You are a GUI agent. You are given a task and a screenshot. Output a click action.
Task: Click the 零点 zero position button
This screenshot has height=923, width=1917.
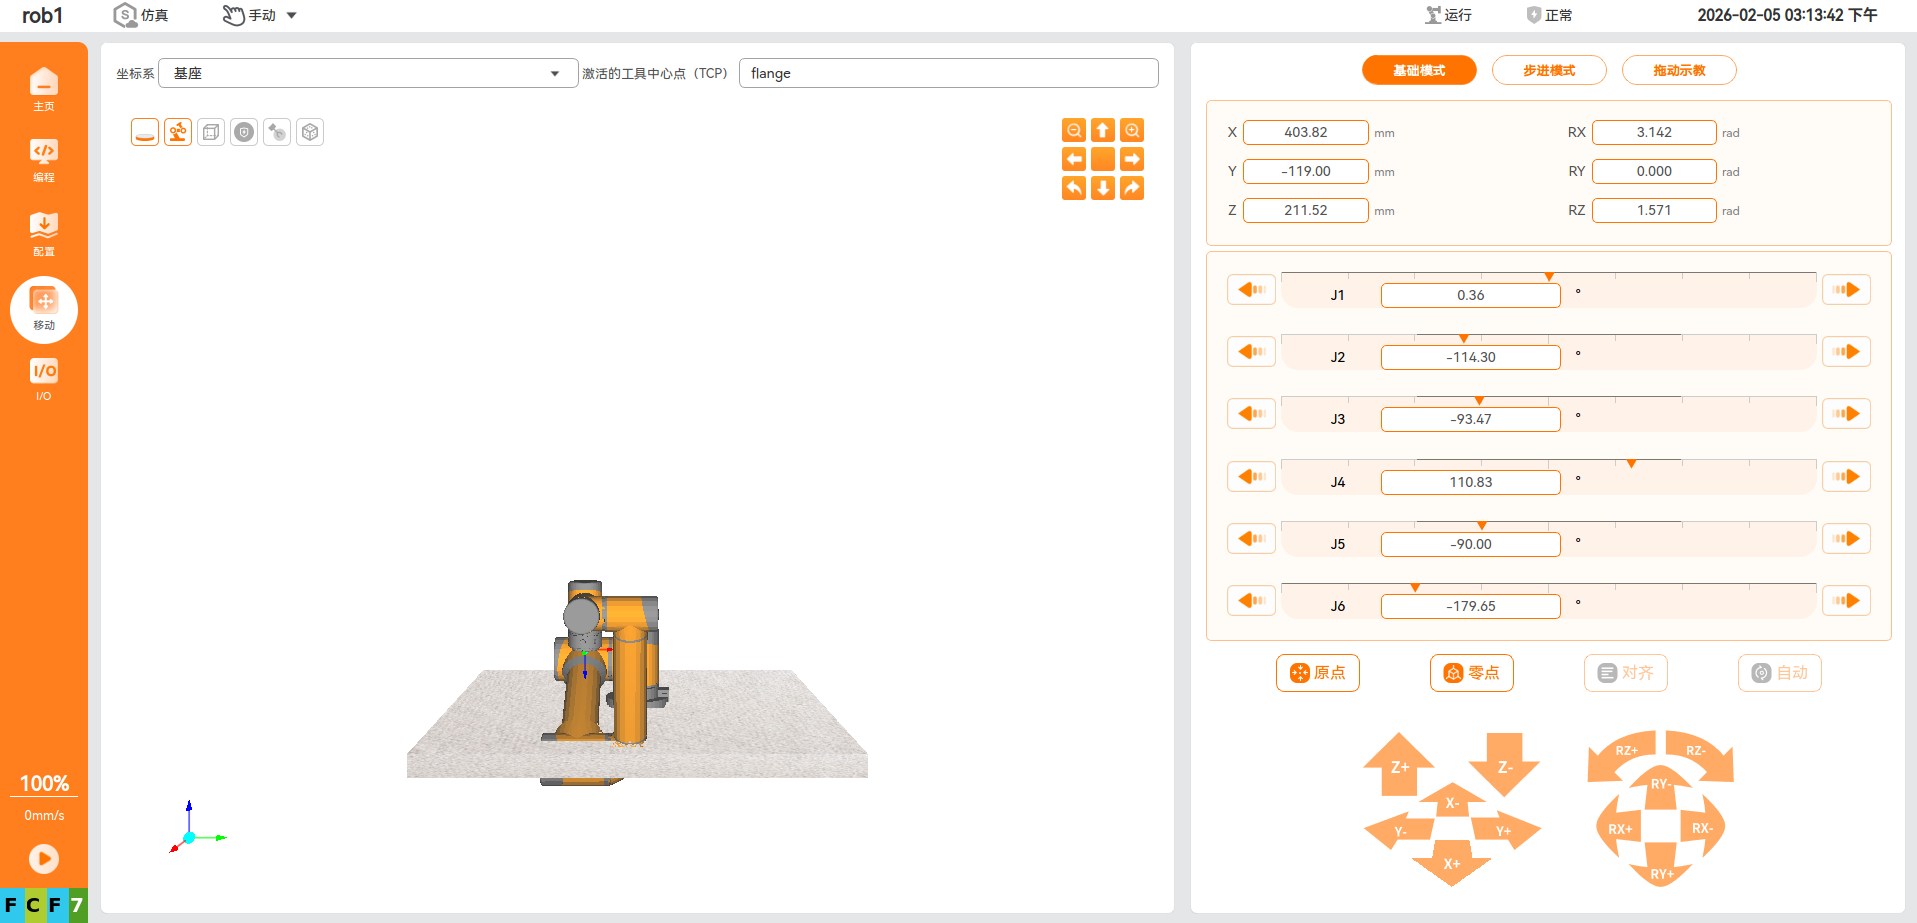click(1471, 673)
